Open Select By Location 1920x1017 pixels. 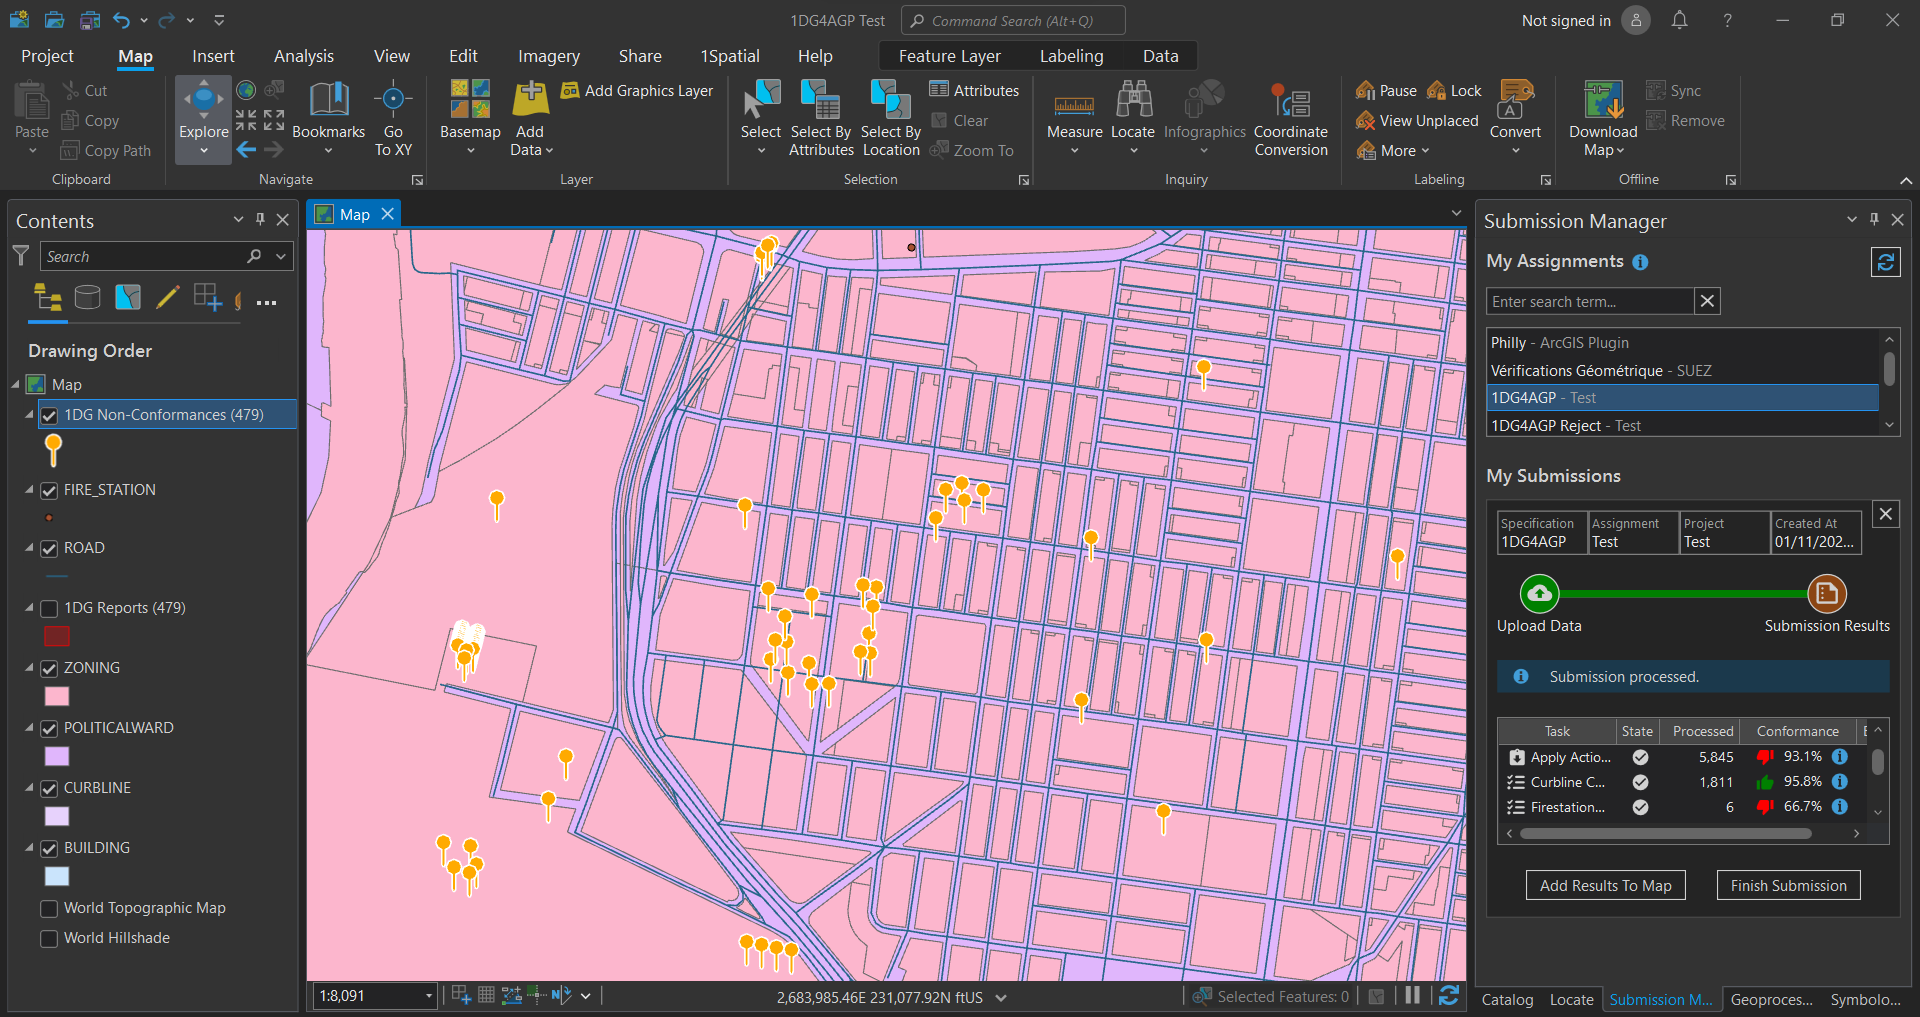891,118
